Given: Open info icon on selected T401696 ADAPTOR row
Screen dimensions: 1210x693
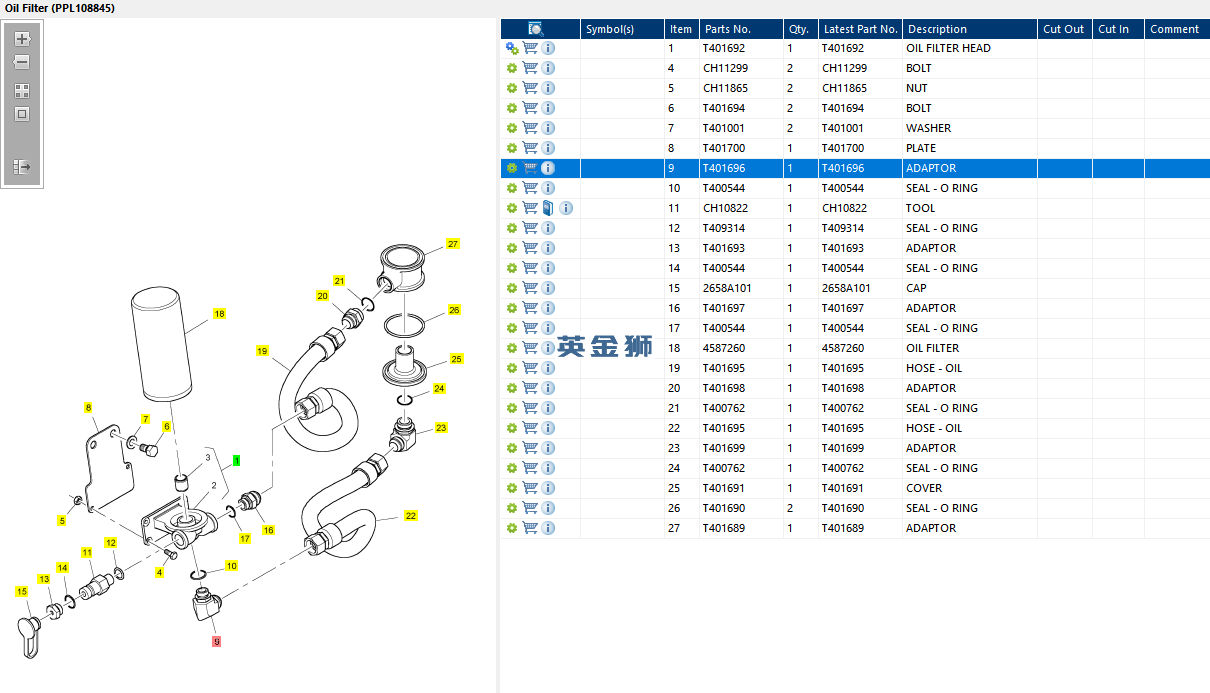Looking at the screenshot, I should click(x=548, y=168).
